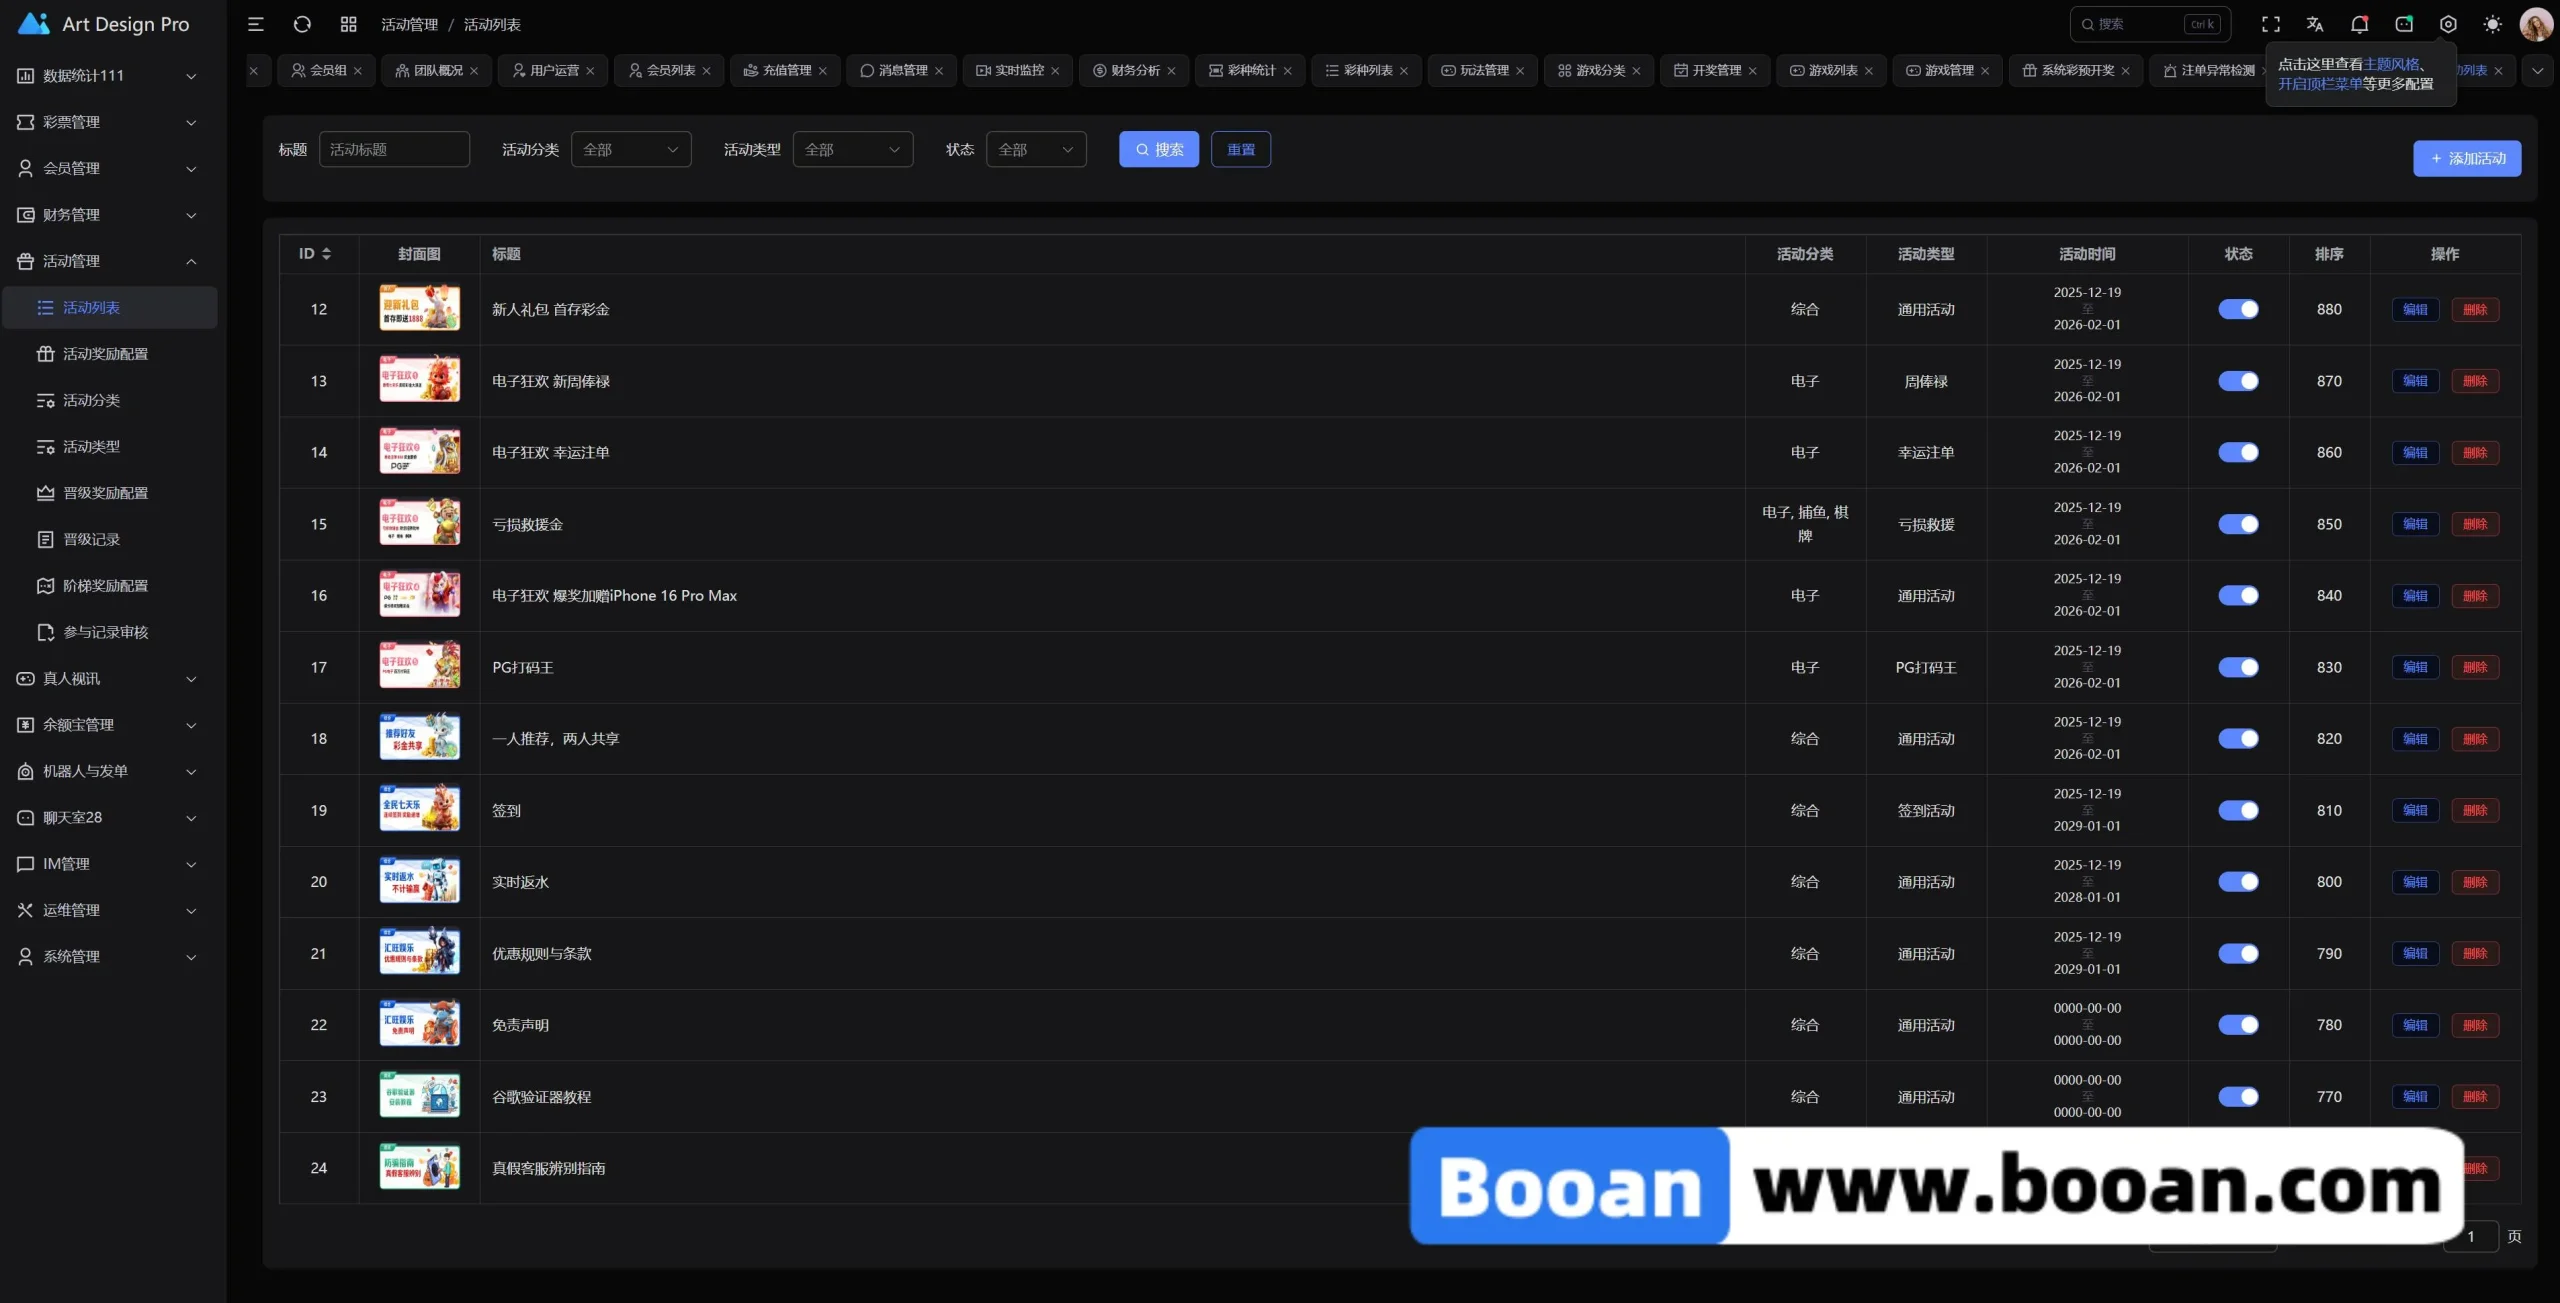Toggle the status switch for 签到 row
Viewport: 2560px width, 1303px height.
point(2238,810)
